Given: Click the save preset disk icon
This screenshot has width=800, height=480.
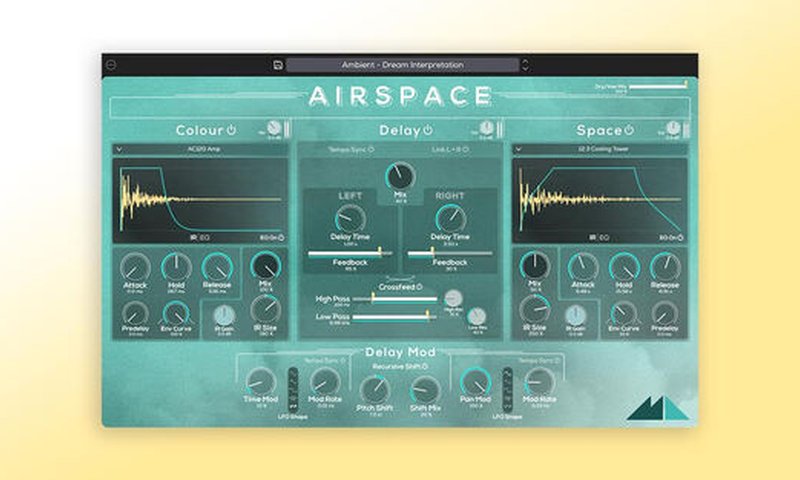Looking at the screenshot, I should [x=277, y=65].
